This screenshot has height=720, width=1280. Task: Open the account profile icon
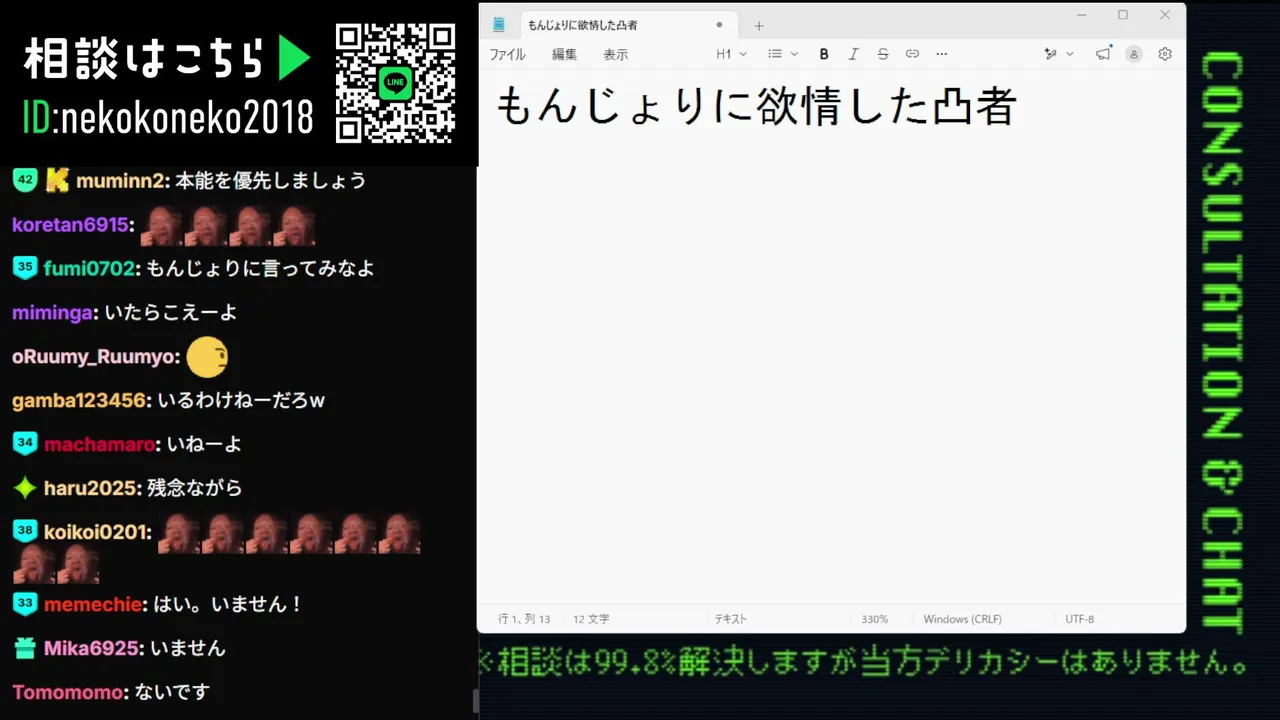click(x=1134, y=54)
